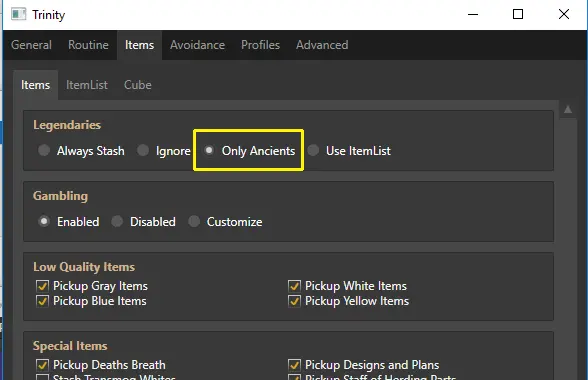588x380 pixels.
Task: Click the Trinity window icon
Action: (x=18, y=14)
